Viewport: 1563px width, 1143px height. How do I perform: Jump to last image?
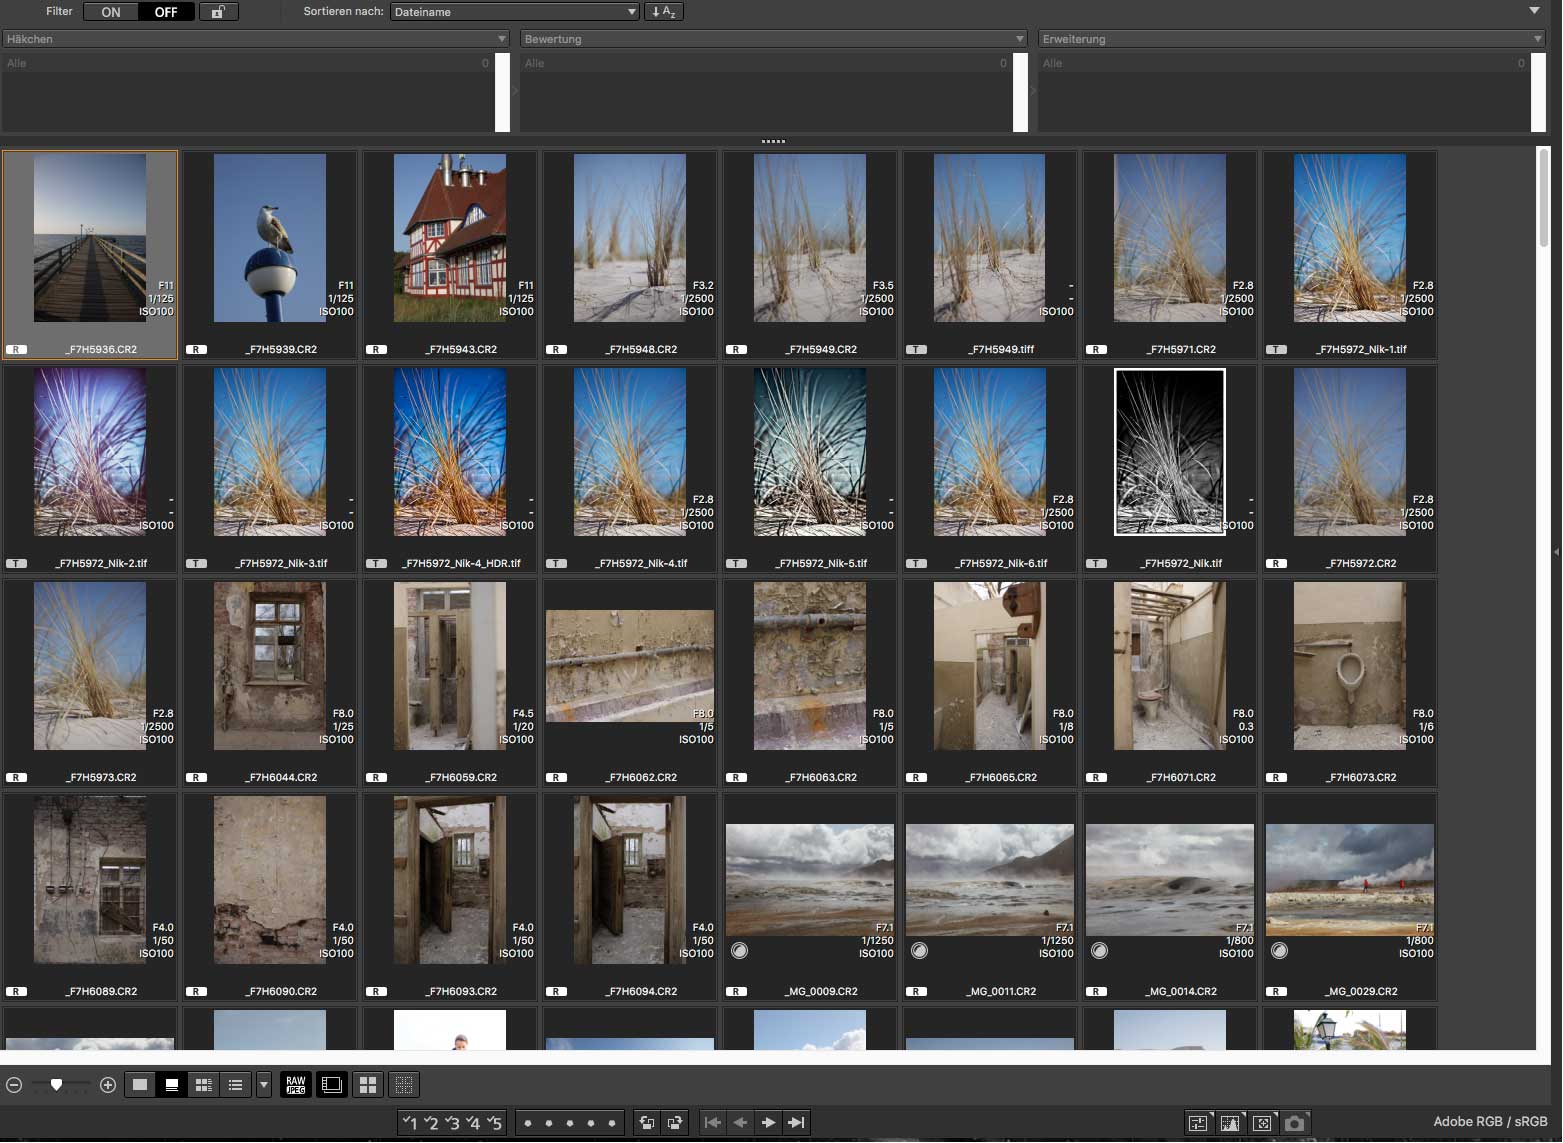796,1123
